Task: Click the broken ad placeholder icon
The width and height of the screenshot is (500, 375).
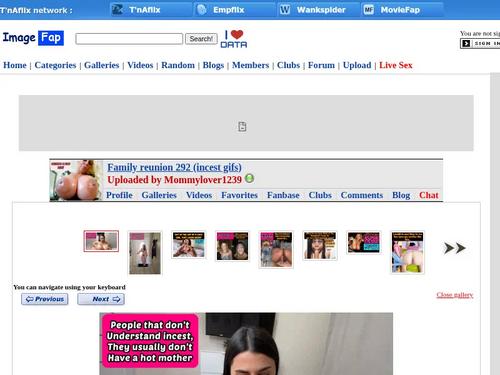Action: click(242, 127)
